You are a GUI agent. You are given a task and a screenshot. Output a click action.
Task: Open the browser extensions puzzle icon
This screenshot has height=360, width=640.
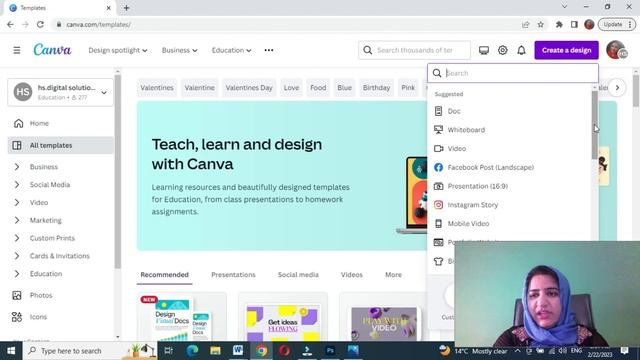tap(559, 24)
